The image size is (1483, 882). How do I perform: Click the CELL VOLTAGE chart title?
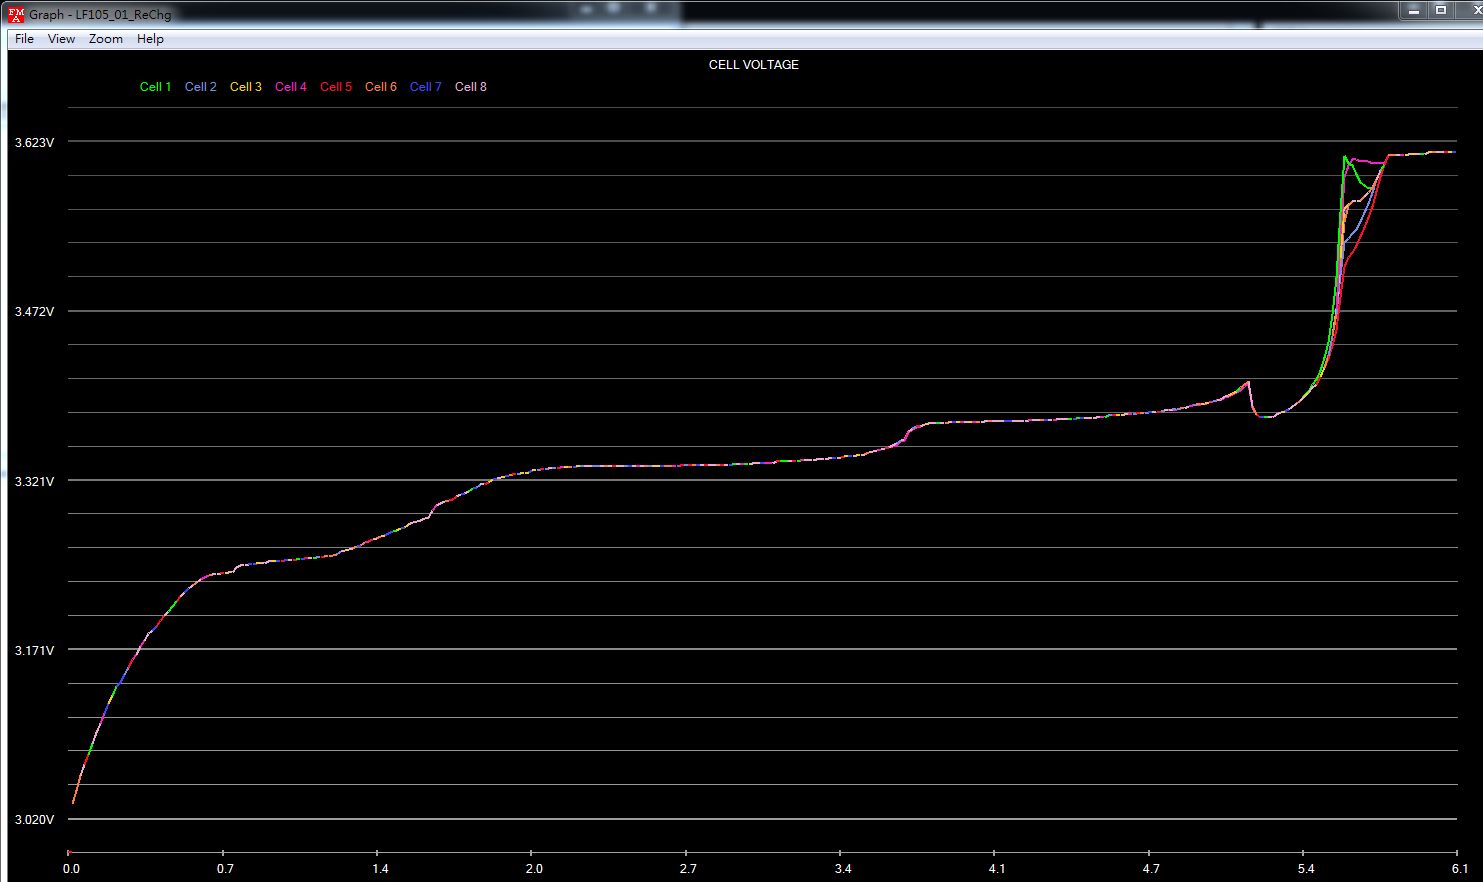753,65
